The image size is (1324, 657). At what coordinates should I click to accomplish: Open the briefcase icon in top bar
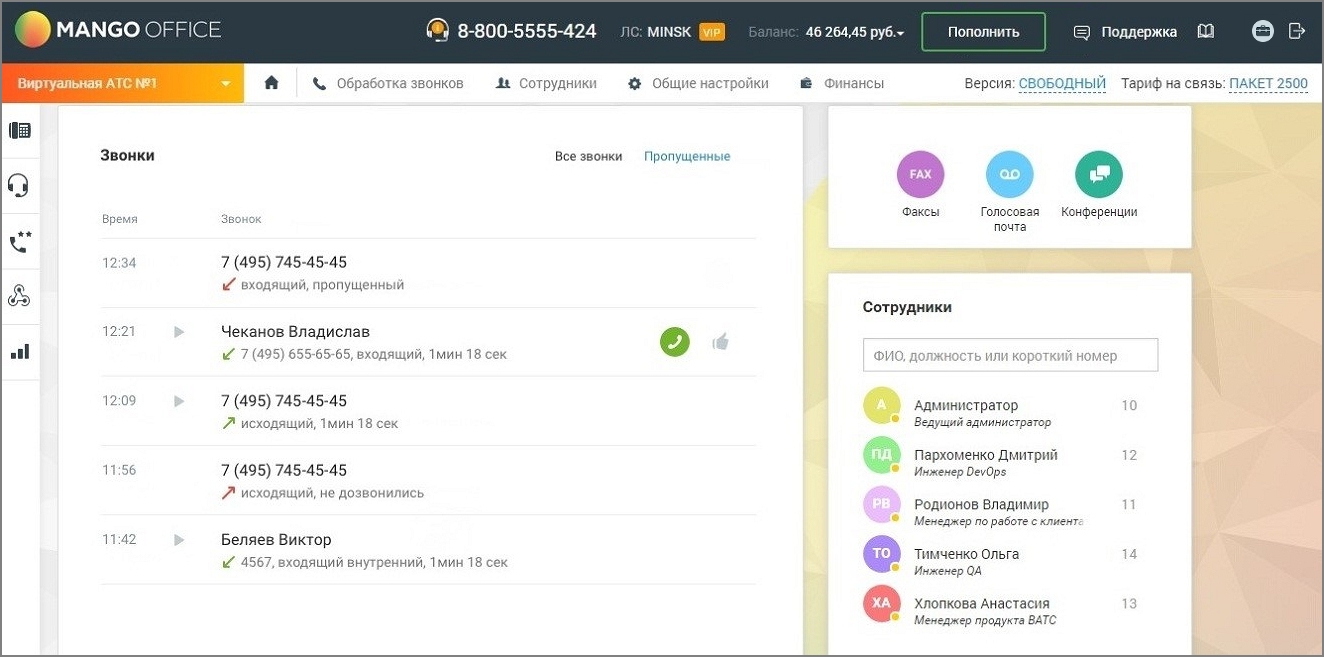coord(1263,31)
